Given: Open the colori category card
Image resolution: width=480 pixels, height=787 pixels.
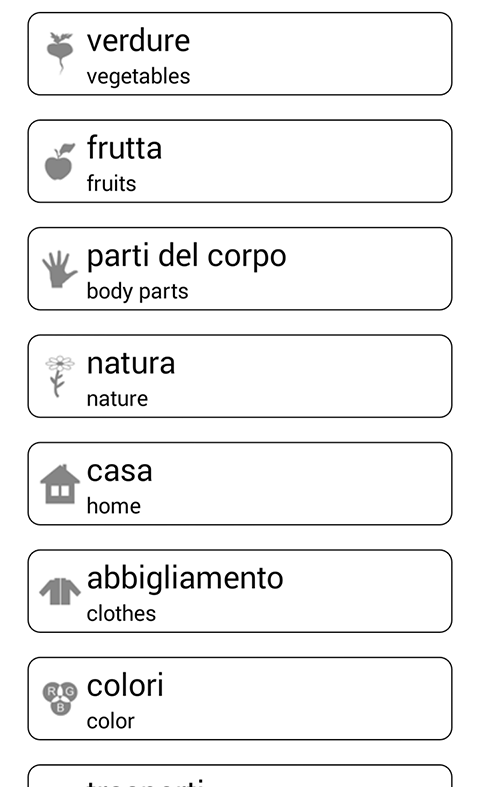Looking at the screenshot, I should pyautogui.click(x=240, y=698).
